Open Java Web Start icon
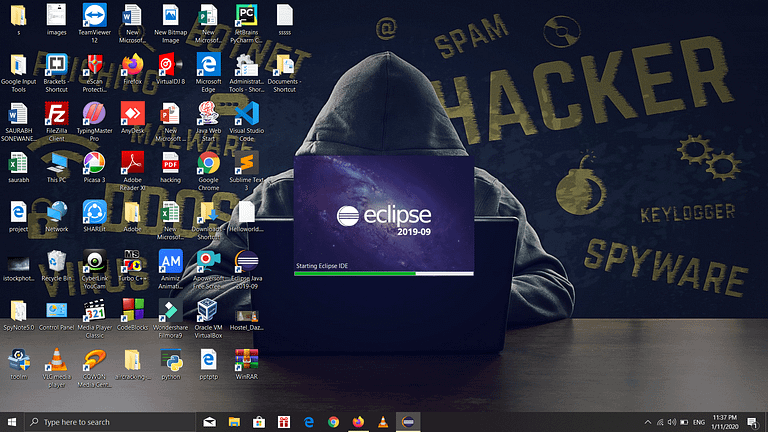The image size is (768, 432). point(209,121)
